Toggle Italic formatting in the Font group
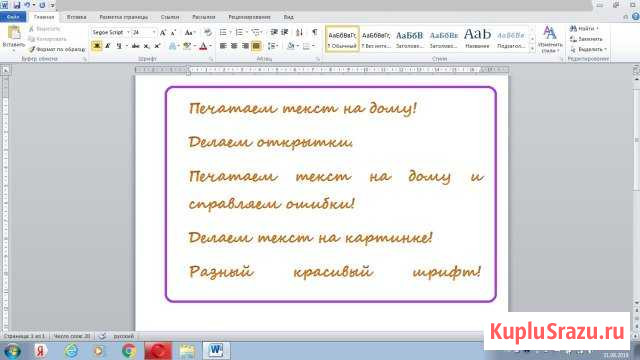 click(x=108, y=46)
